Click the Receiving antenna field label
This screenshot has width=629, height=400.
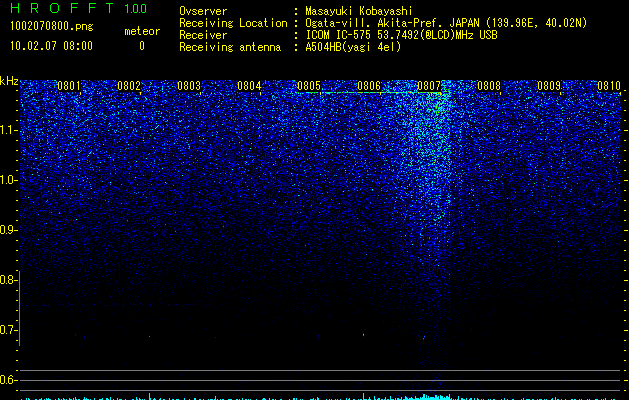point(230,47)
